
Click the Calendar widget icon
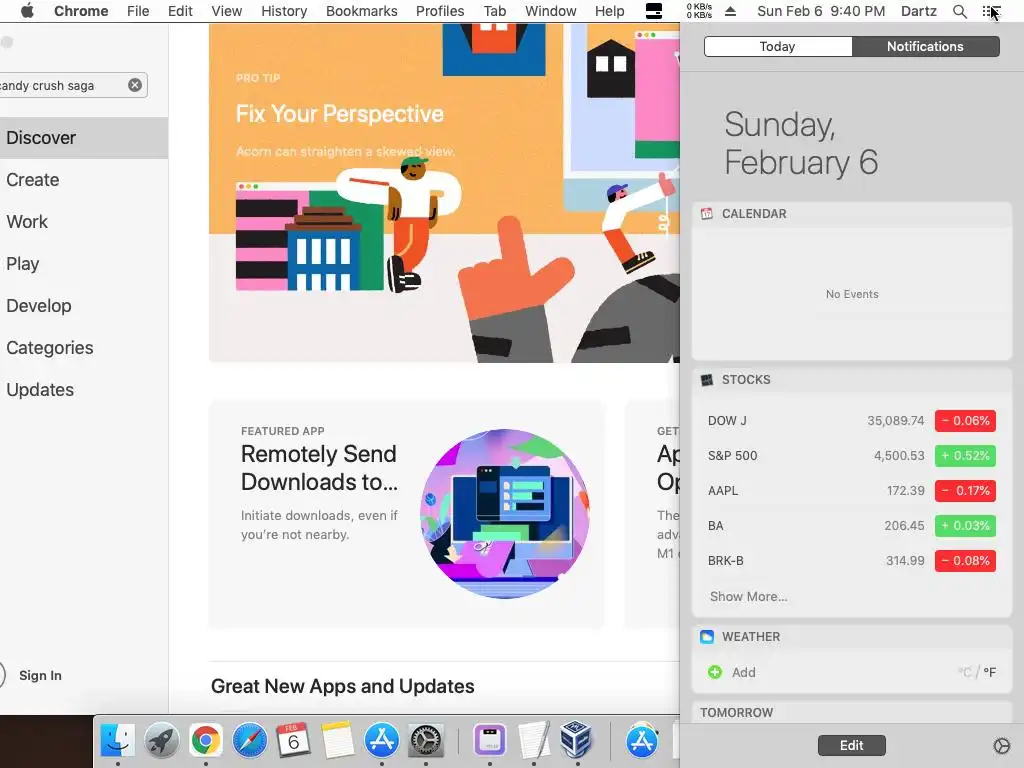click(707, 214)
